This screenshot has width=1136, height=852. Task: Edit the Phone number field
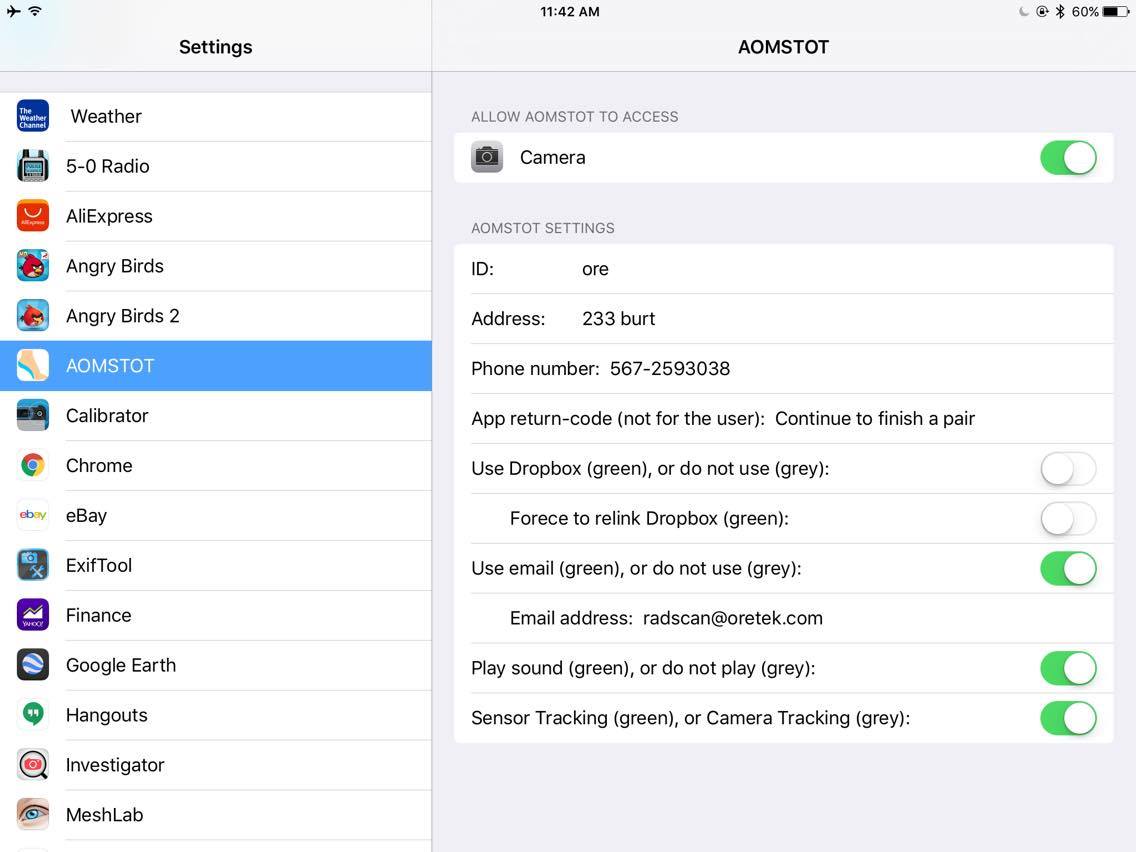(669, 369)
